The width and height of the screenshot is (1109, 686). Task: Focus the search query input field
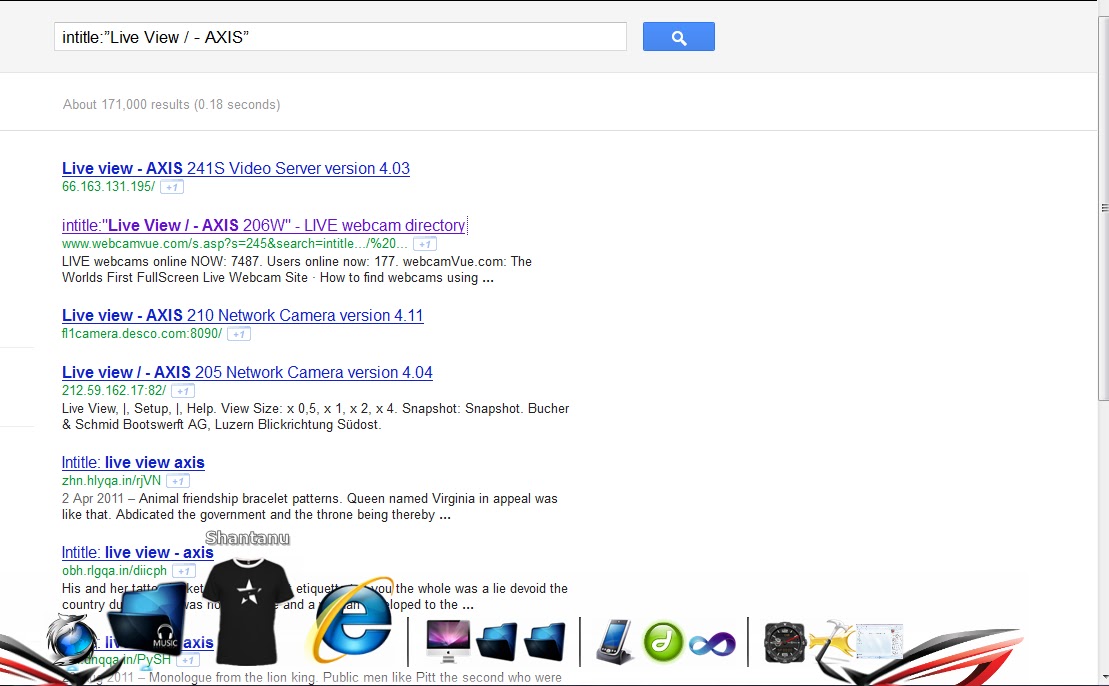click(x=340, y=37)
